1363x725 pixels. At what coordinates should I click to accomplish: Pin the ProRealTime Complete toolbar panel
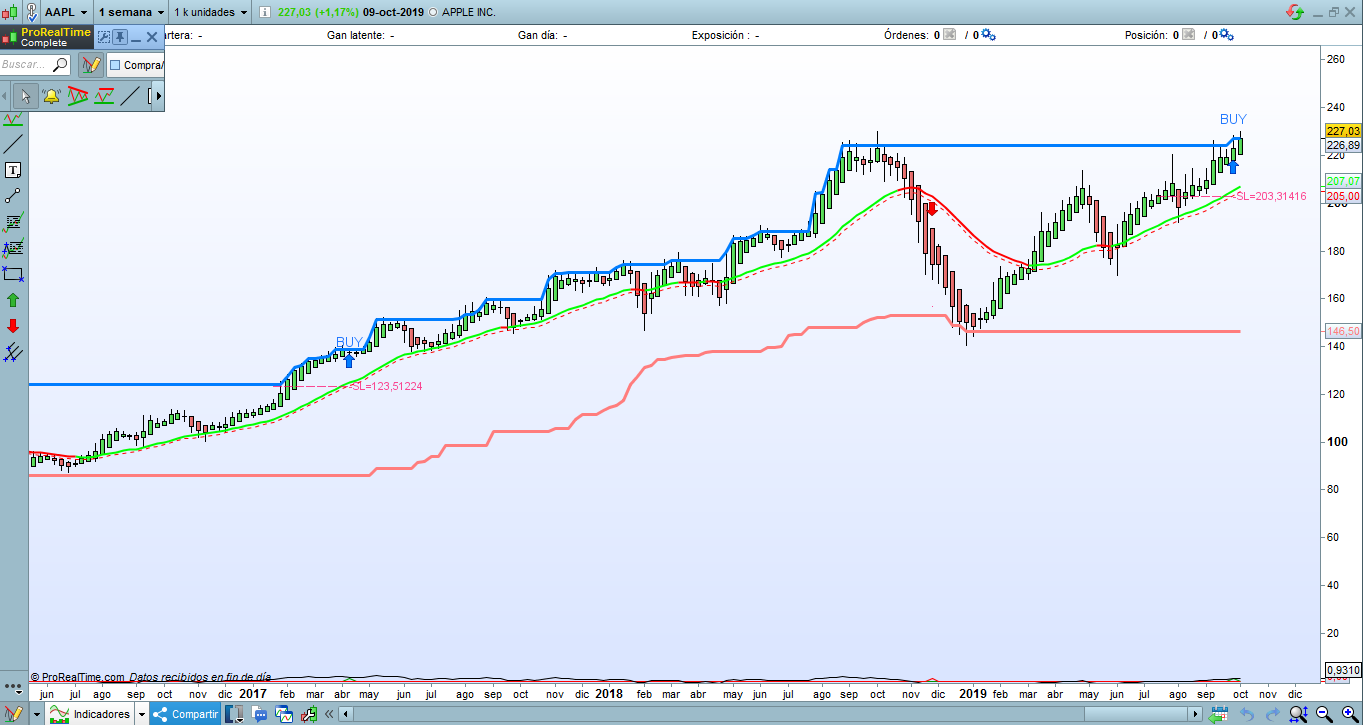click(120, 37)
